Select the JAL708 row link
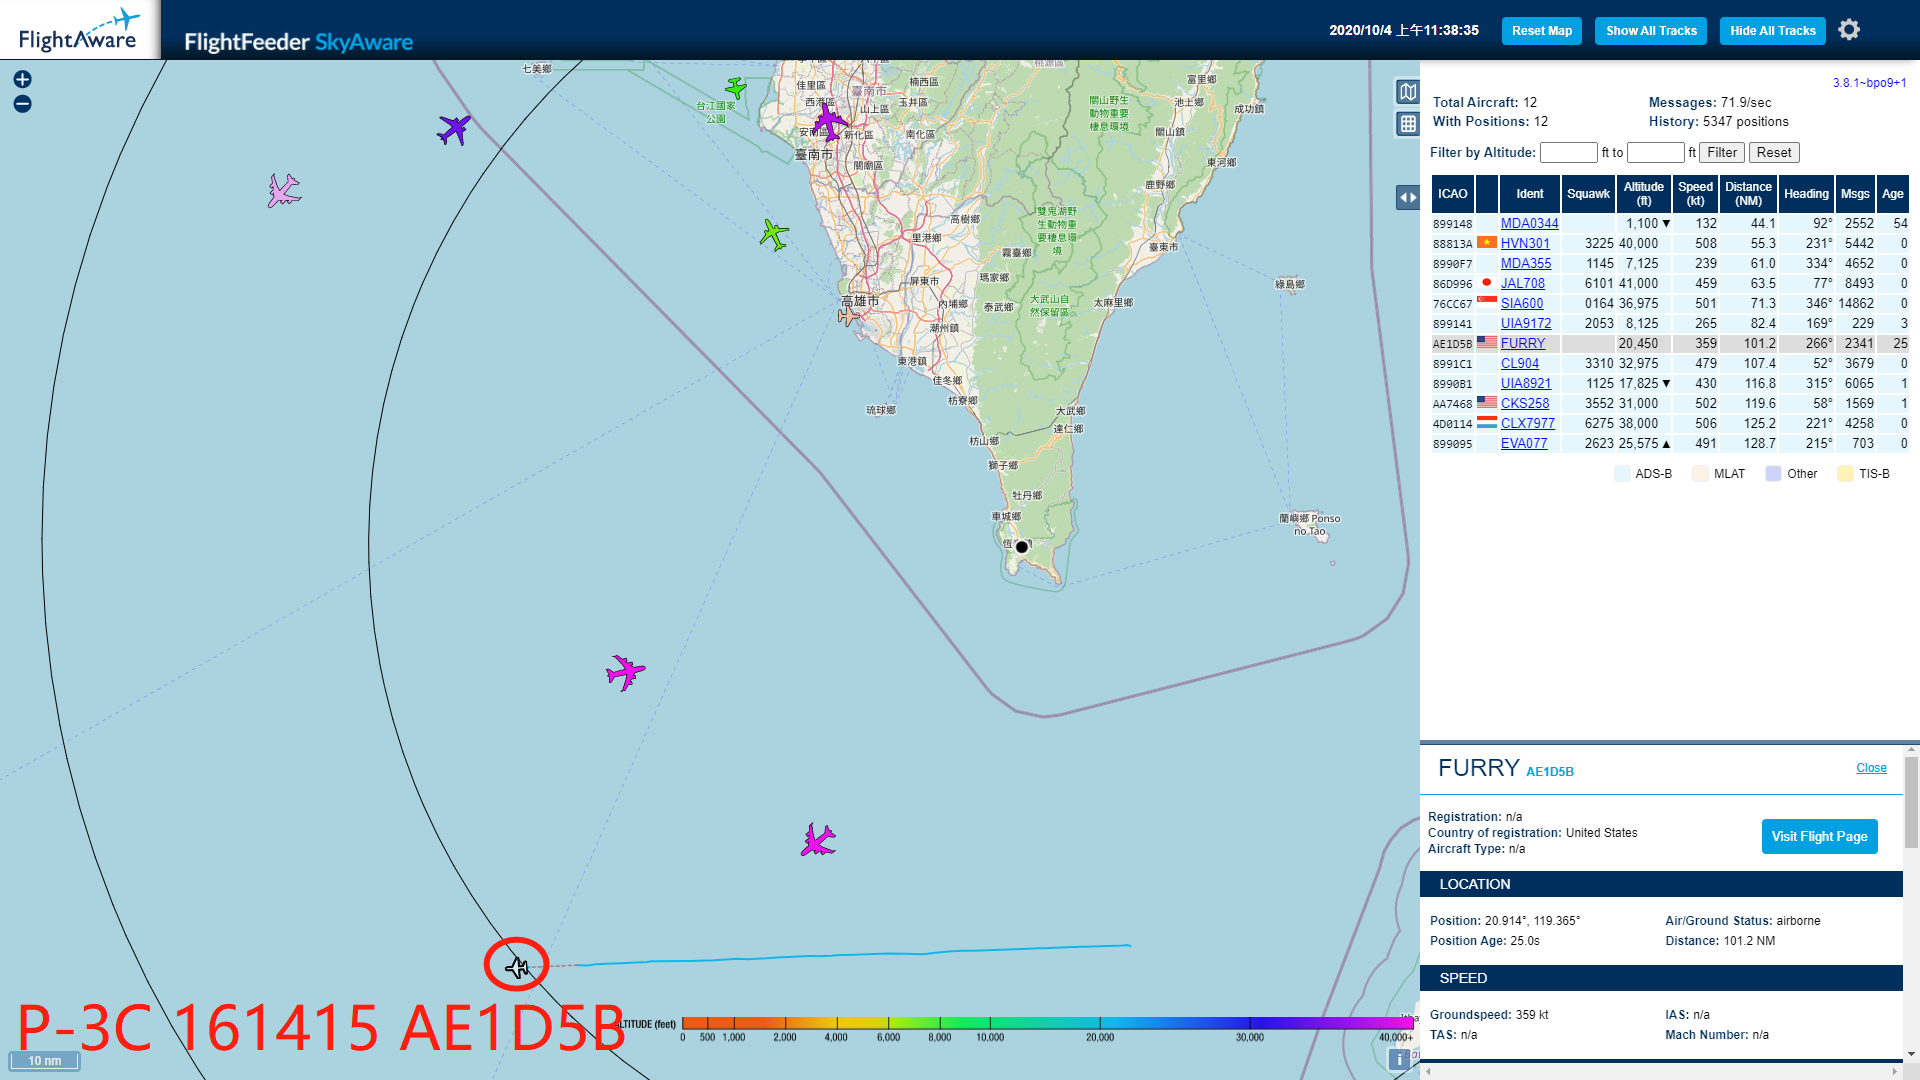This screenshot has width=1920, height=1080. click(x=1522, y=284)
